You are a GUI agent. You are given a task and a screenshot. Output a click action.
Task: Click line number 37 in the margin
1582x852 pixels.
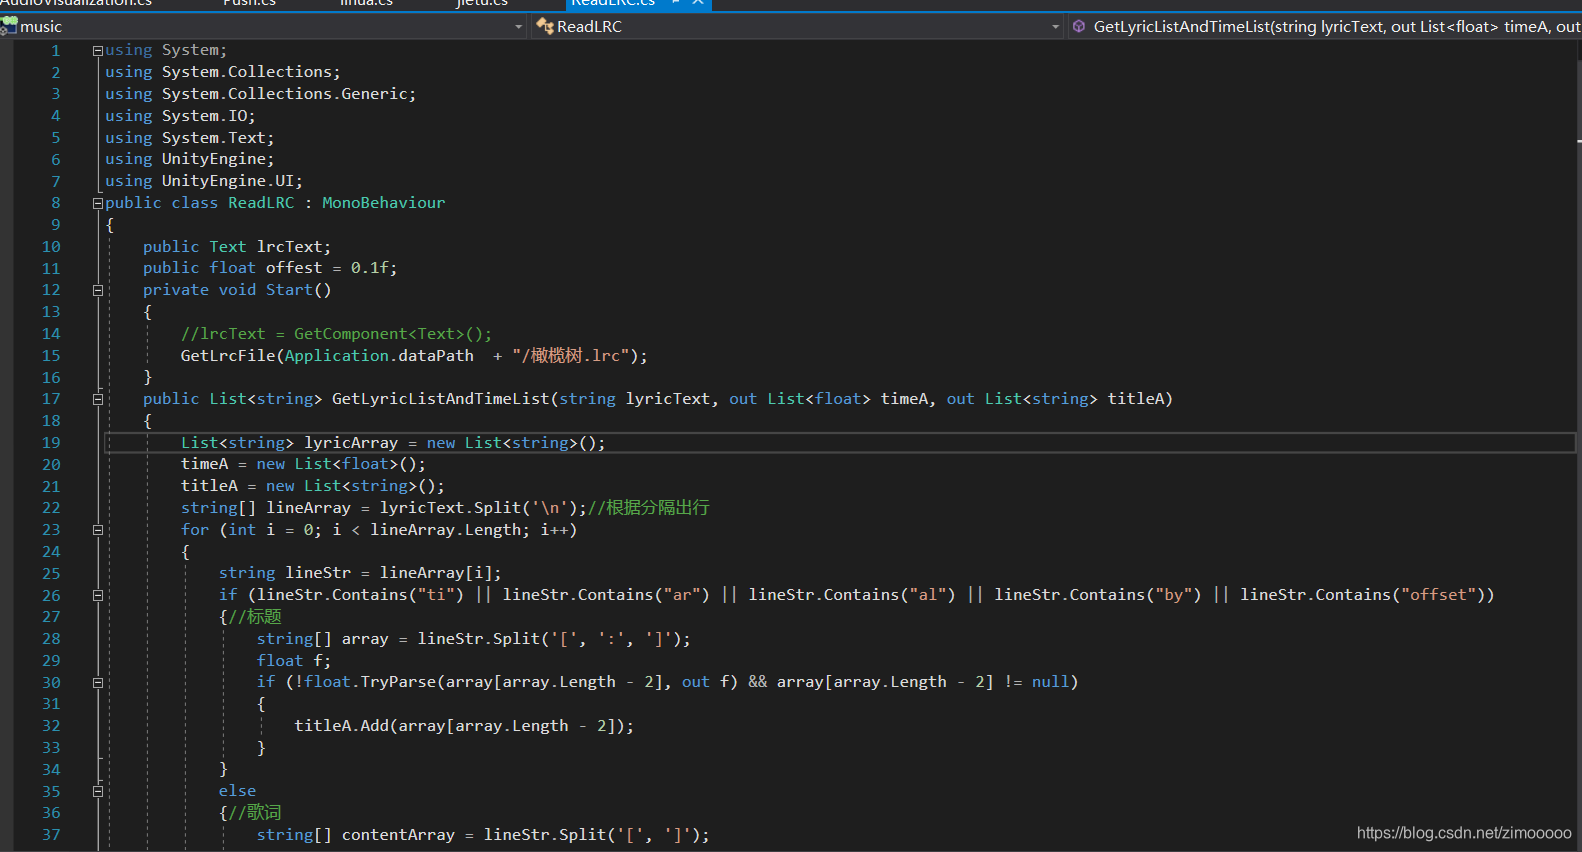pyautogui.click(x=51, y=835)
